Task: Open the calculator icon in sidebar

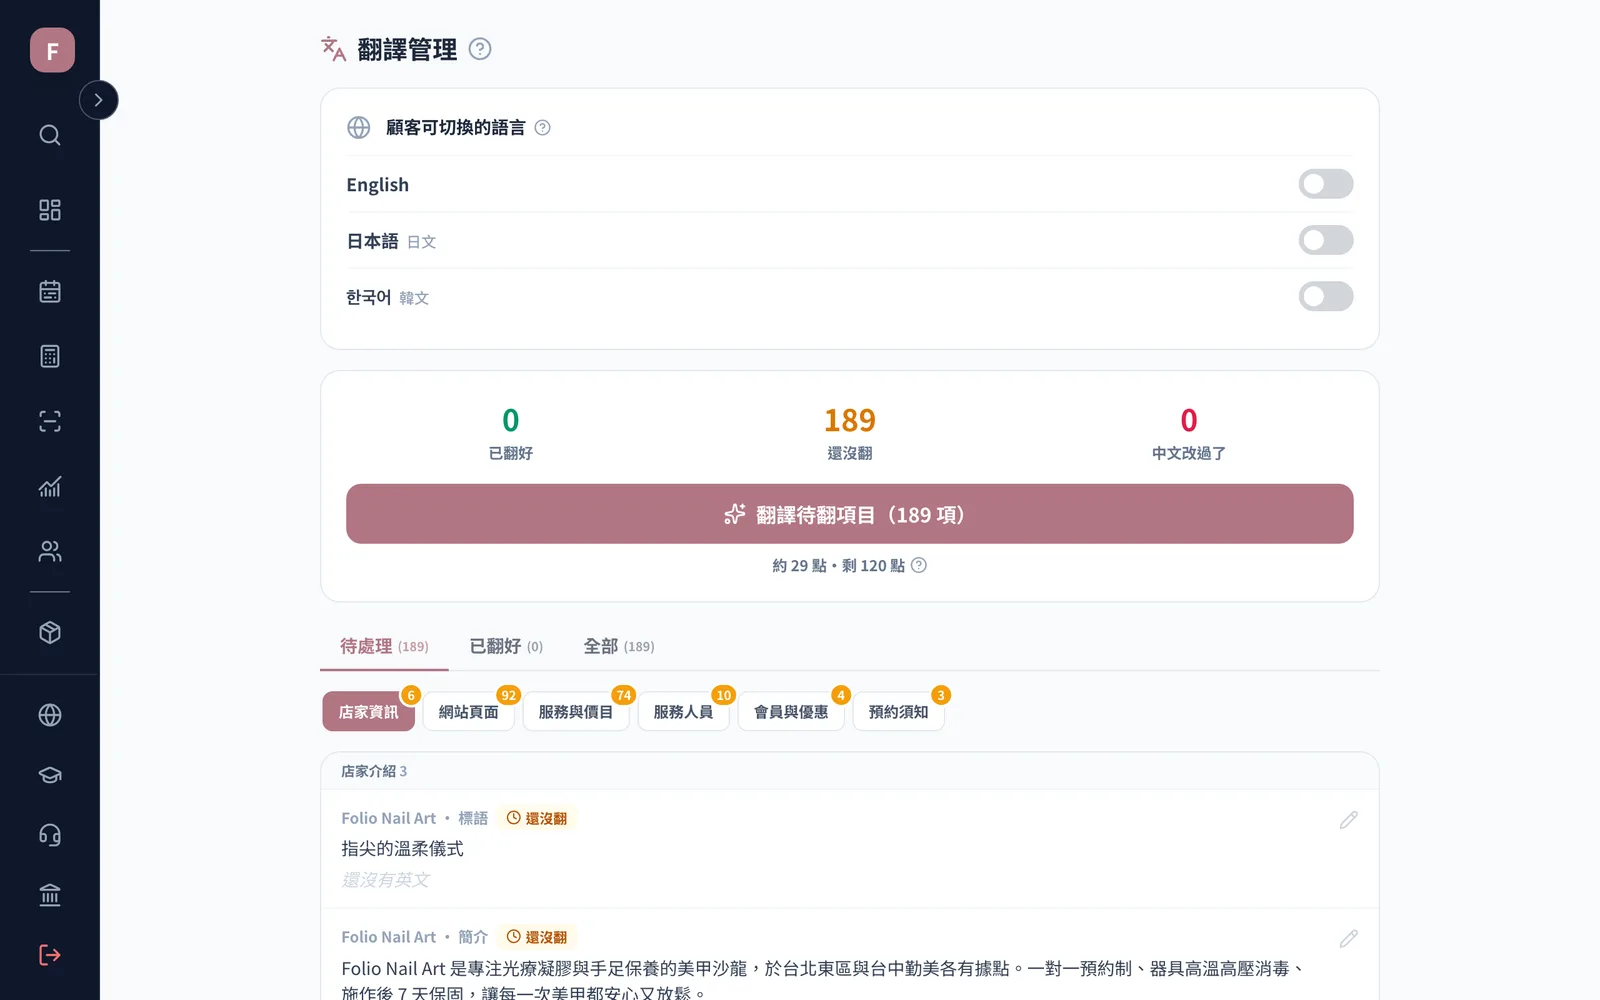Action: pyautogui.click(x=50, y=356)
